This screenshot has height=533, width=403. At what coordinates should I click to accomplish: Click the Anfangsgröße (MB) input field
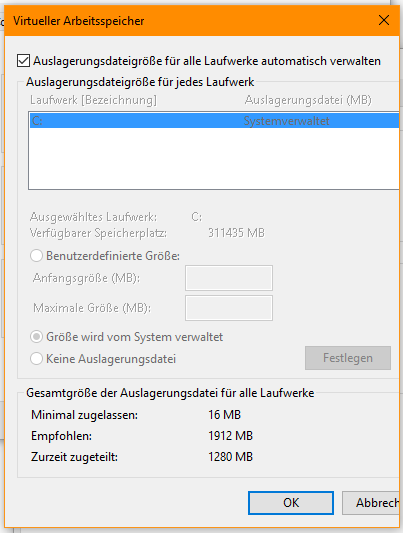pos(229,278)
